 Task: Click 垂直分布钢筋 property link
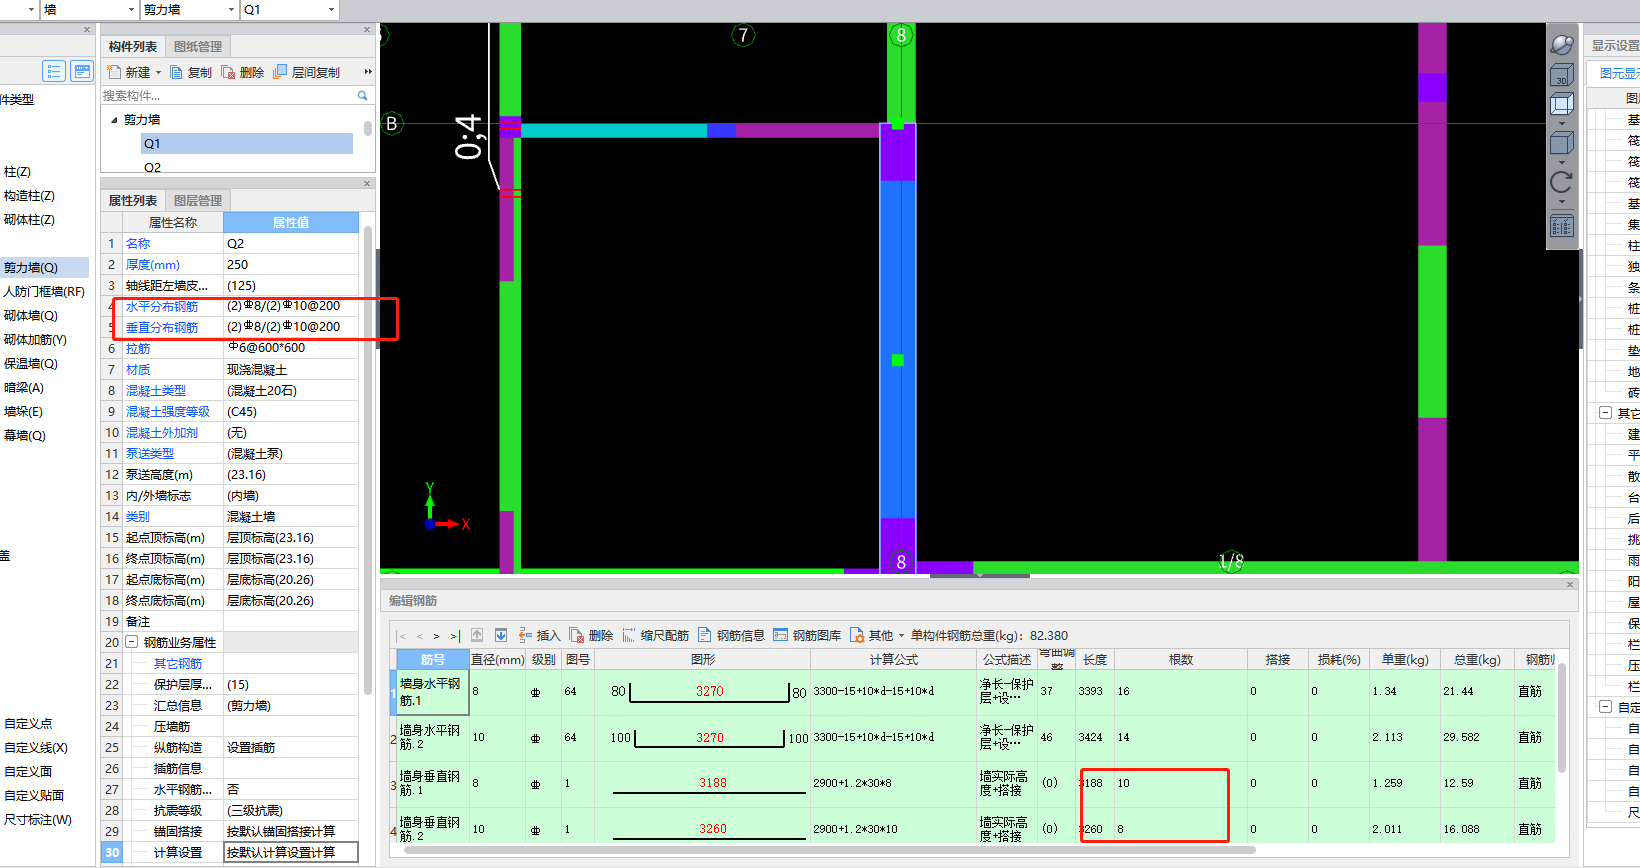click(162, 328)
